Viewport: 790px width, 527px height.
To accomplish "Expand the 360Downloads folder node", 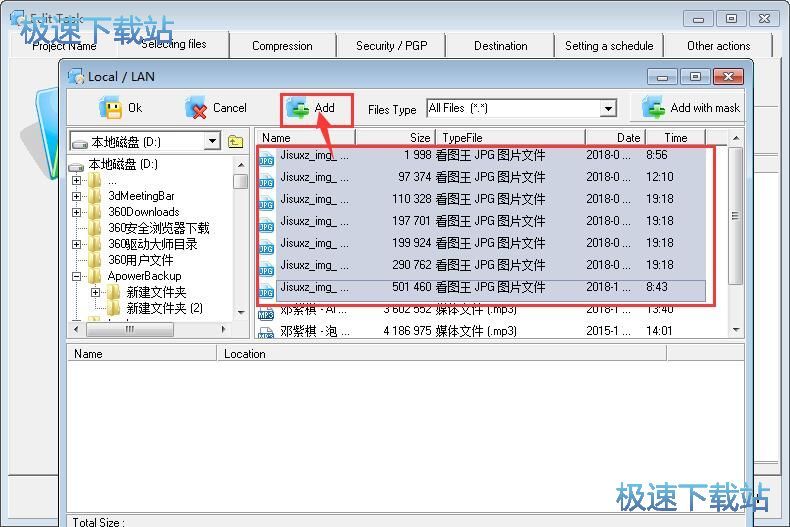I will (77, 212).
